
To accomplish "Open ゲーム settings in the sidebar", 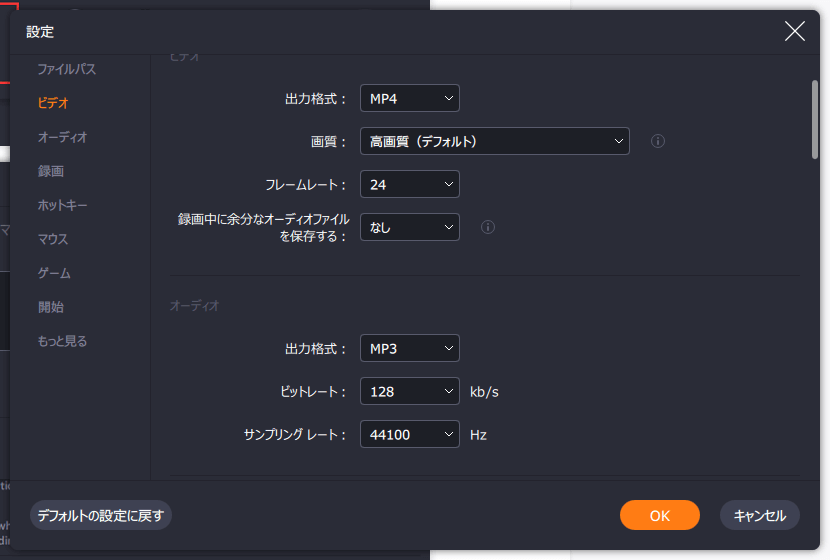I will coord(54,273).
